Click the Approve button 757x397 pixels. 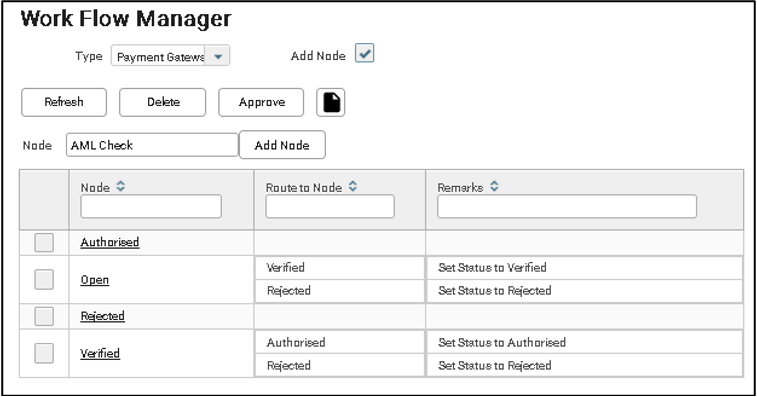[x=261, y=102]
